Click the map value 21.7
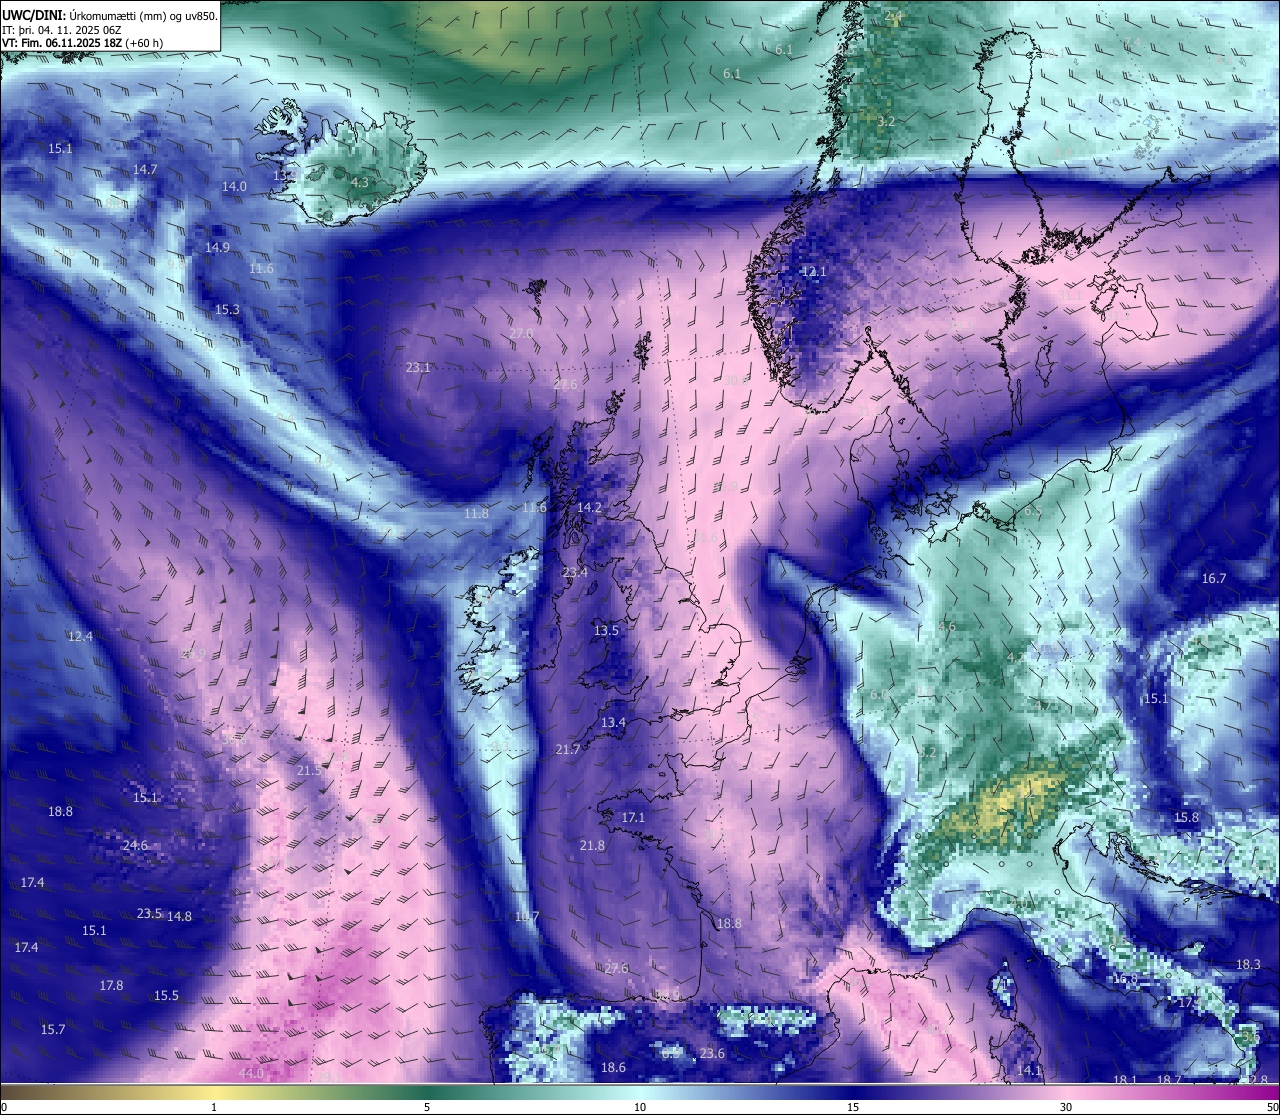 568,749
